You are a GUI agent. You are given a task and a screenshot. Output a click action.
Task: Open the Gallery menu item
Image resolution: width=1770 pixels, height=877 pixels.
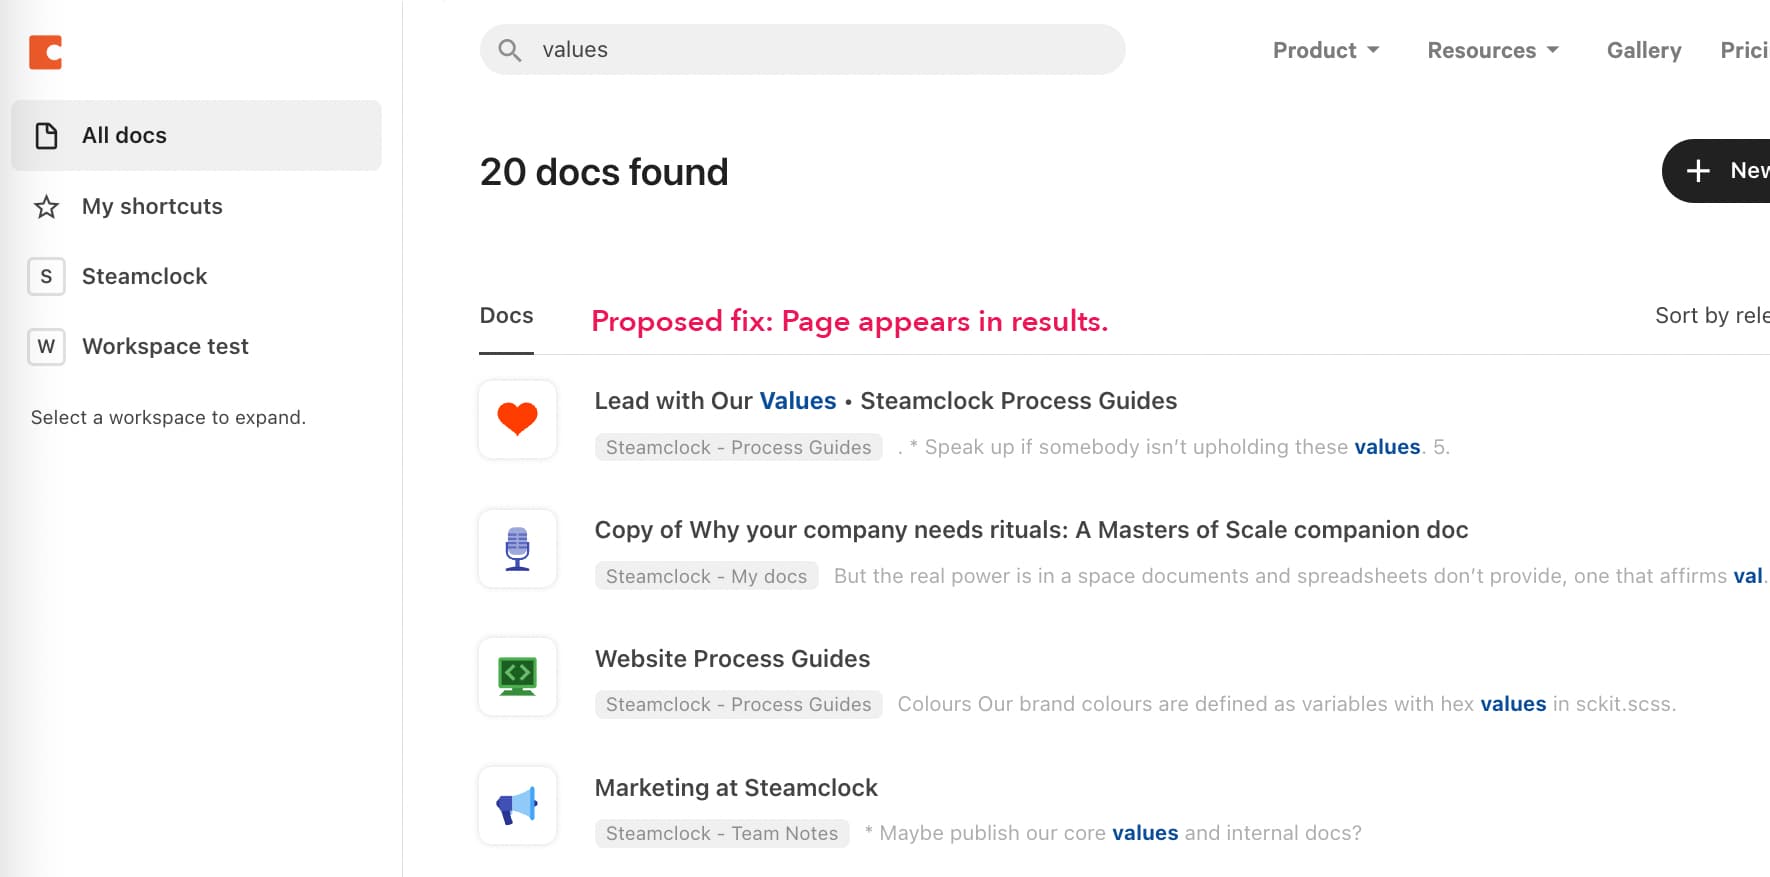1643,50
